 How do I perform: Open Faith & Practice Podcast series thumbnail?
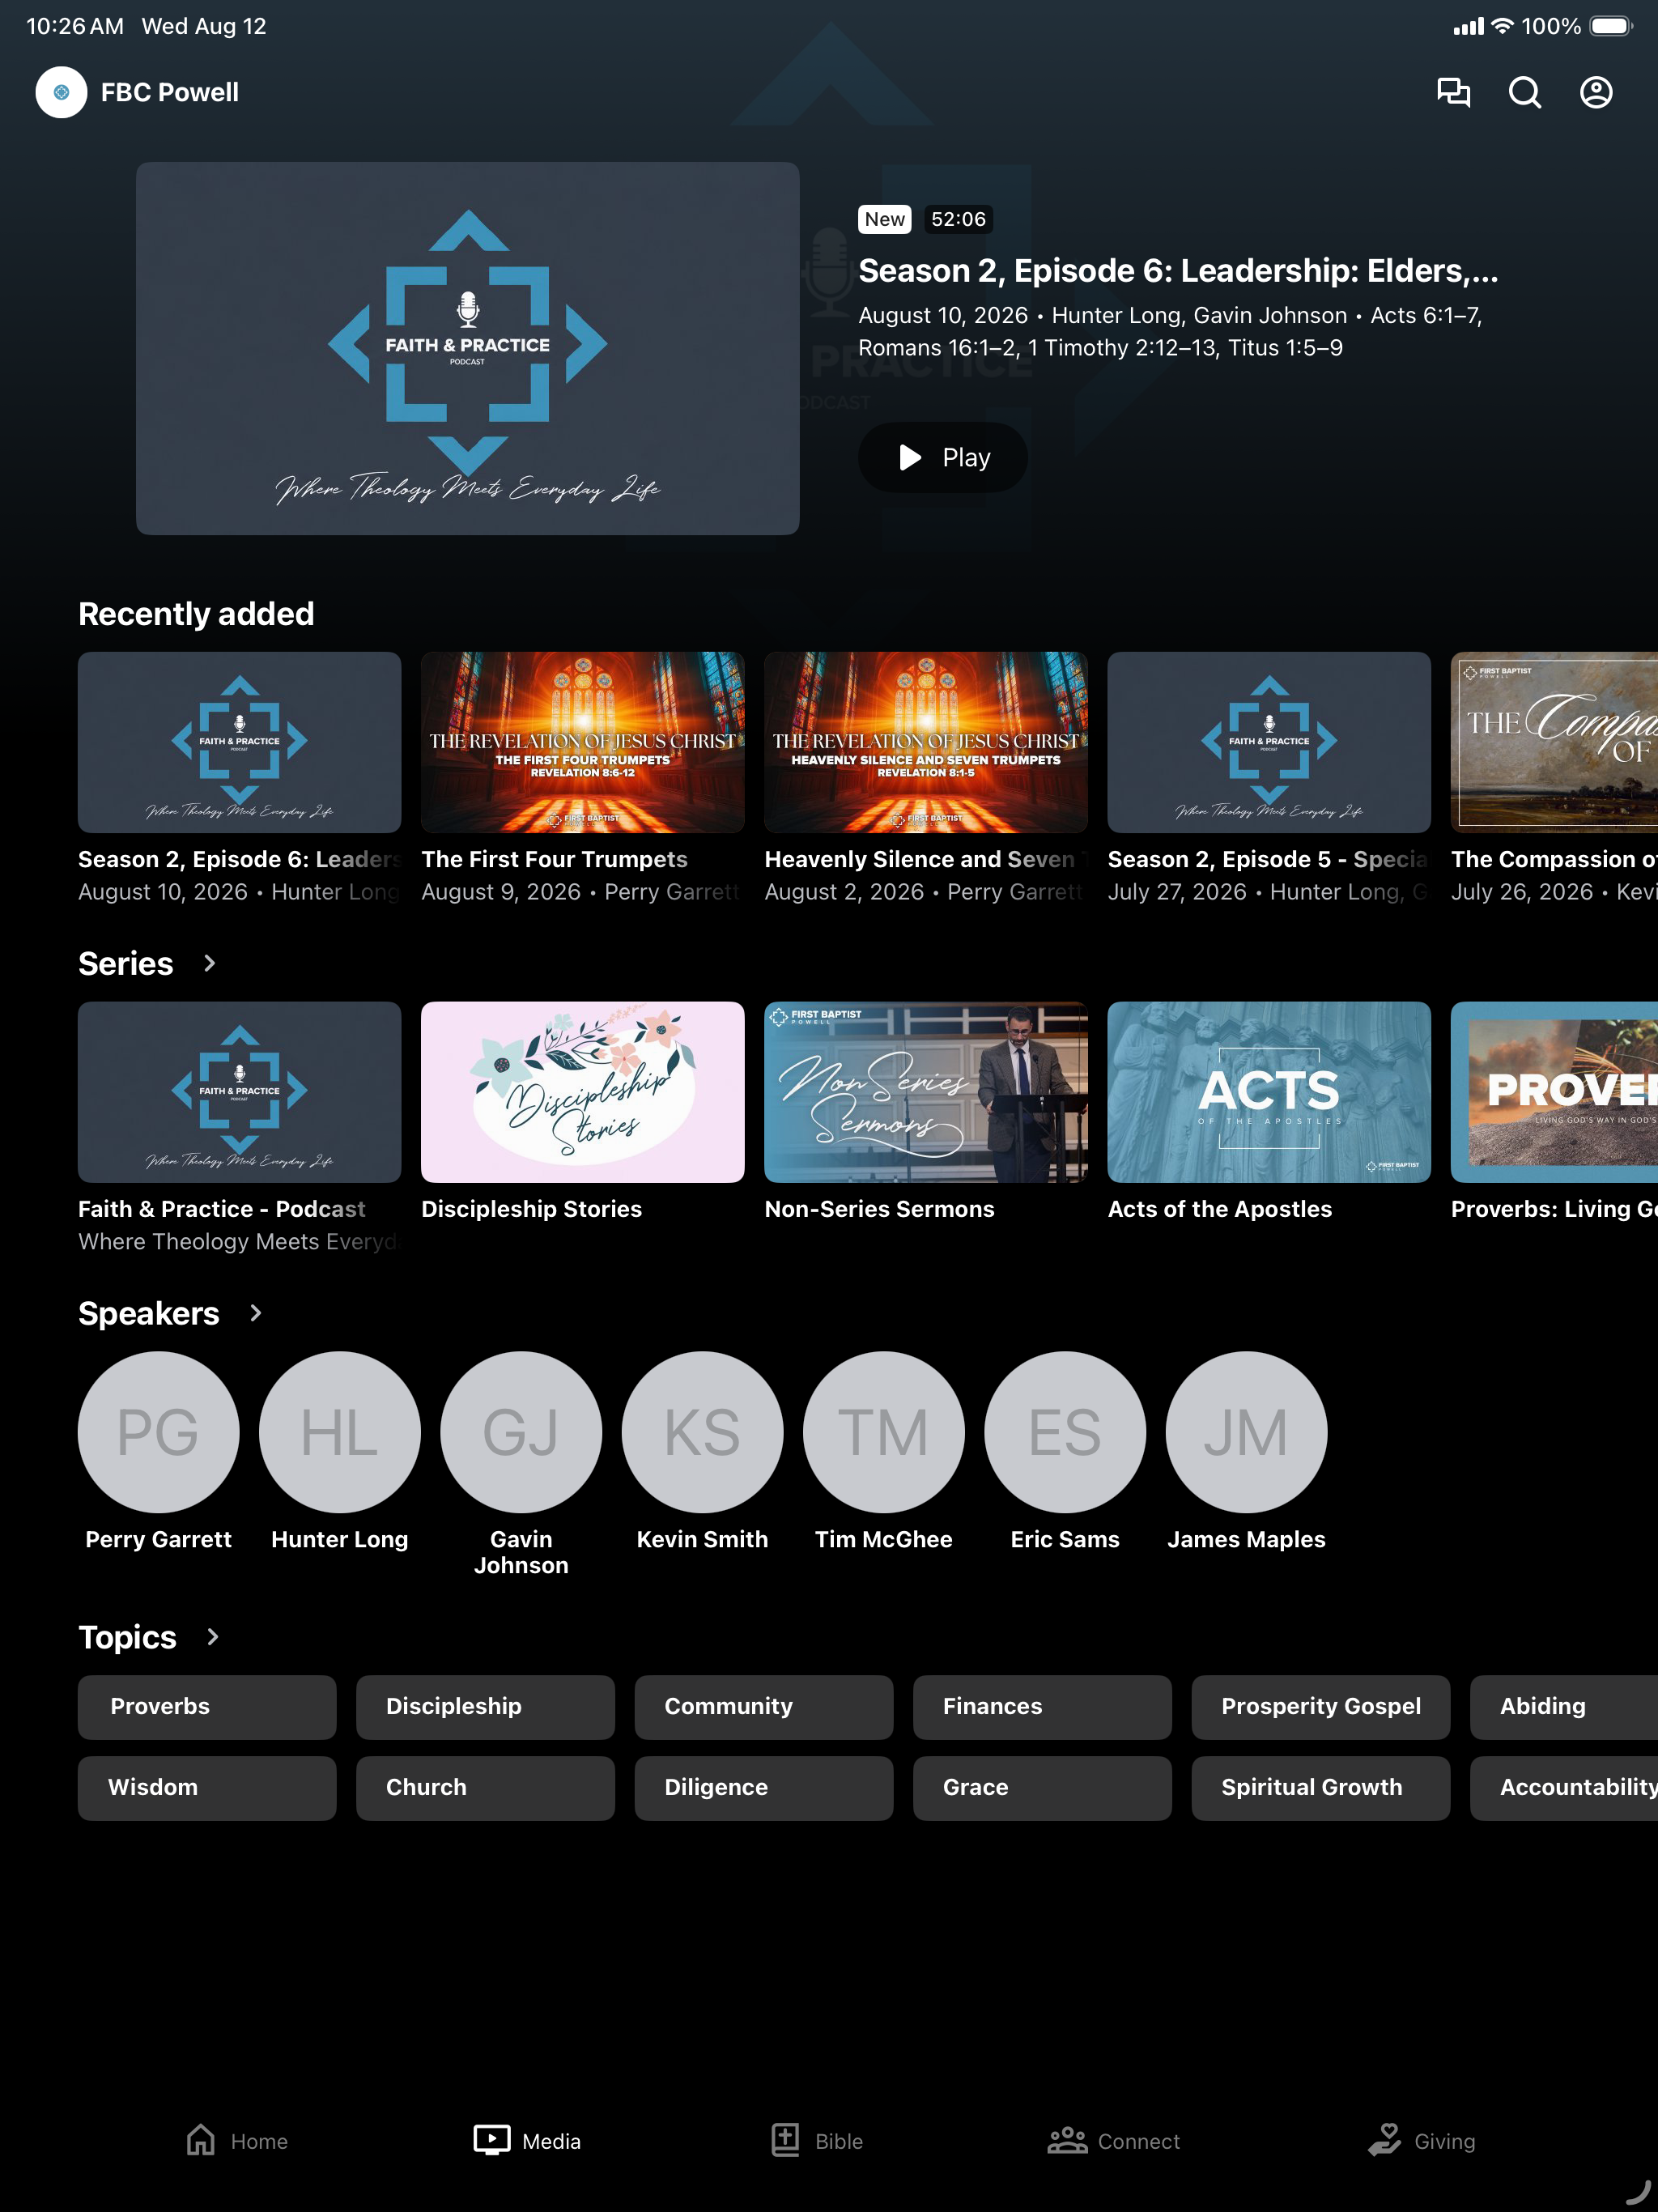239,1092
